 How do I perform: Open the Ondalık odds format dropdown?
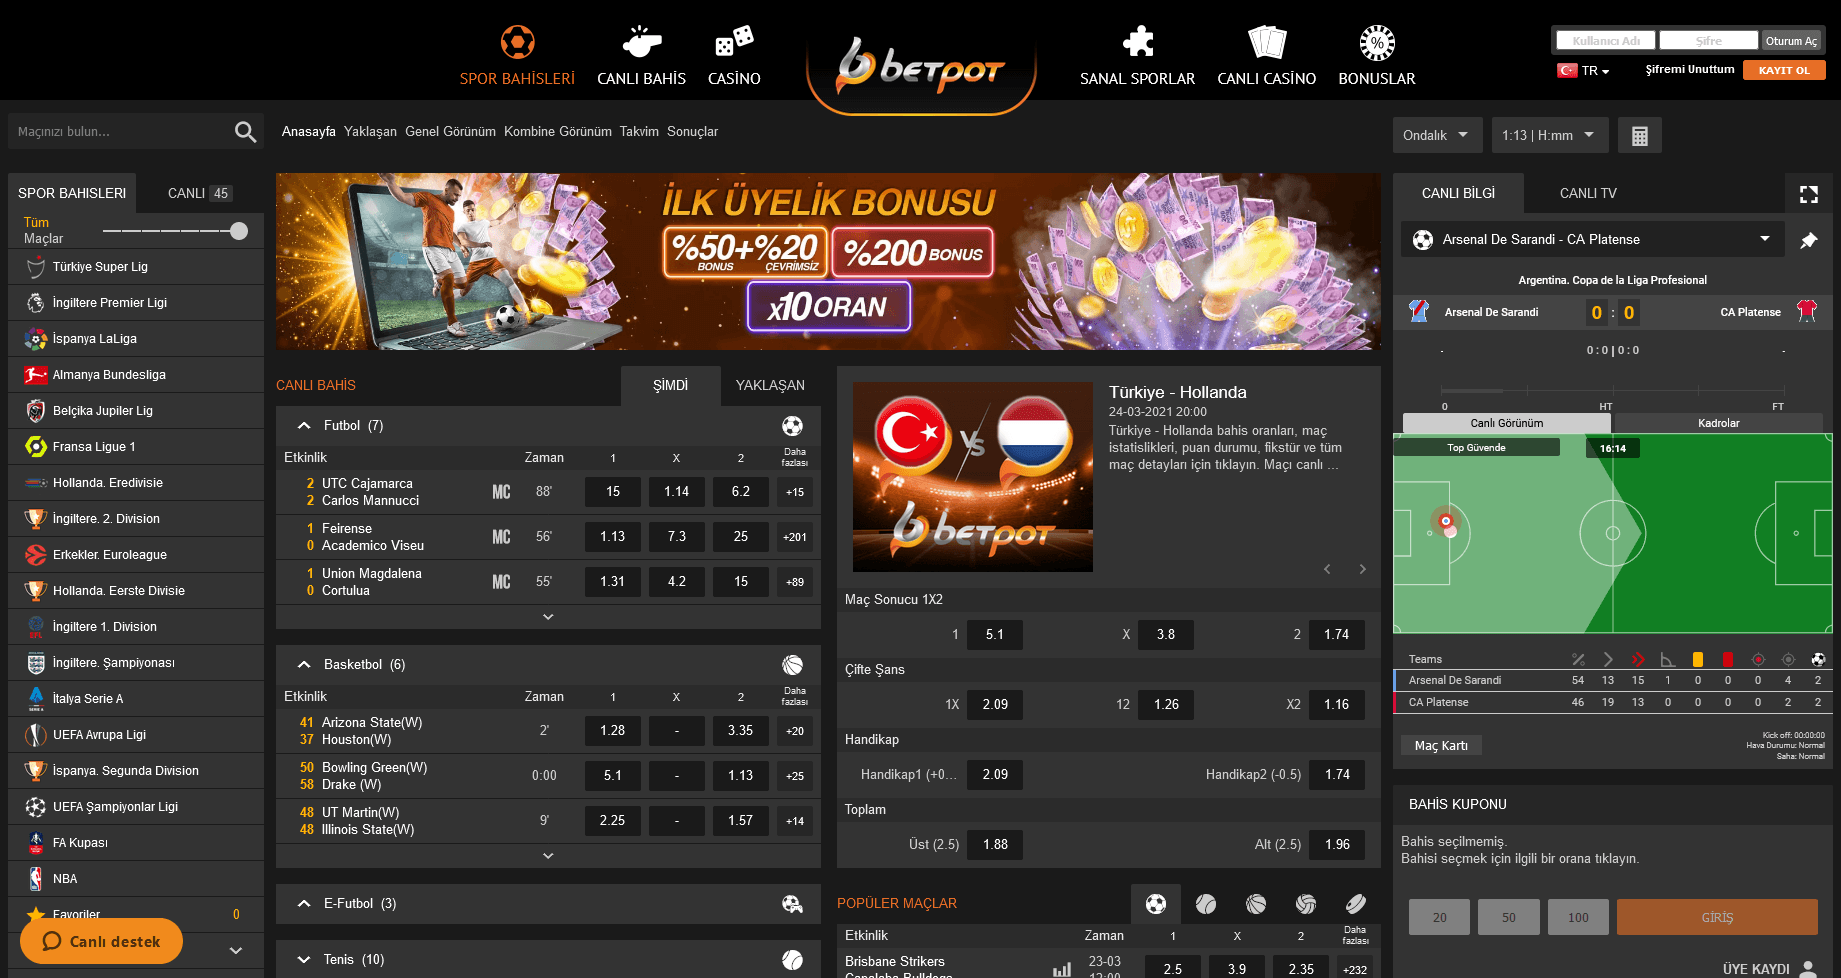[1436, 136]
